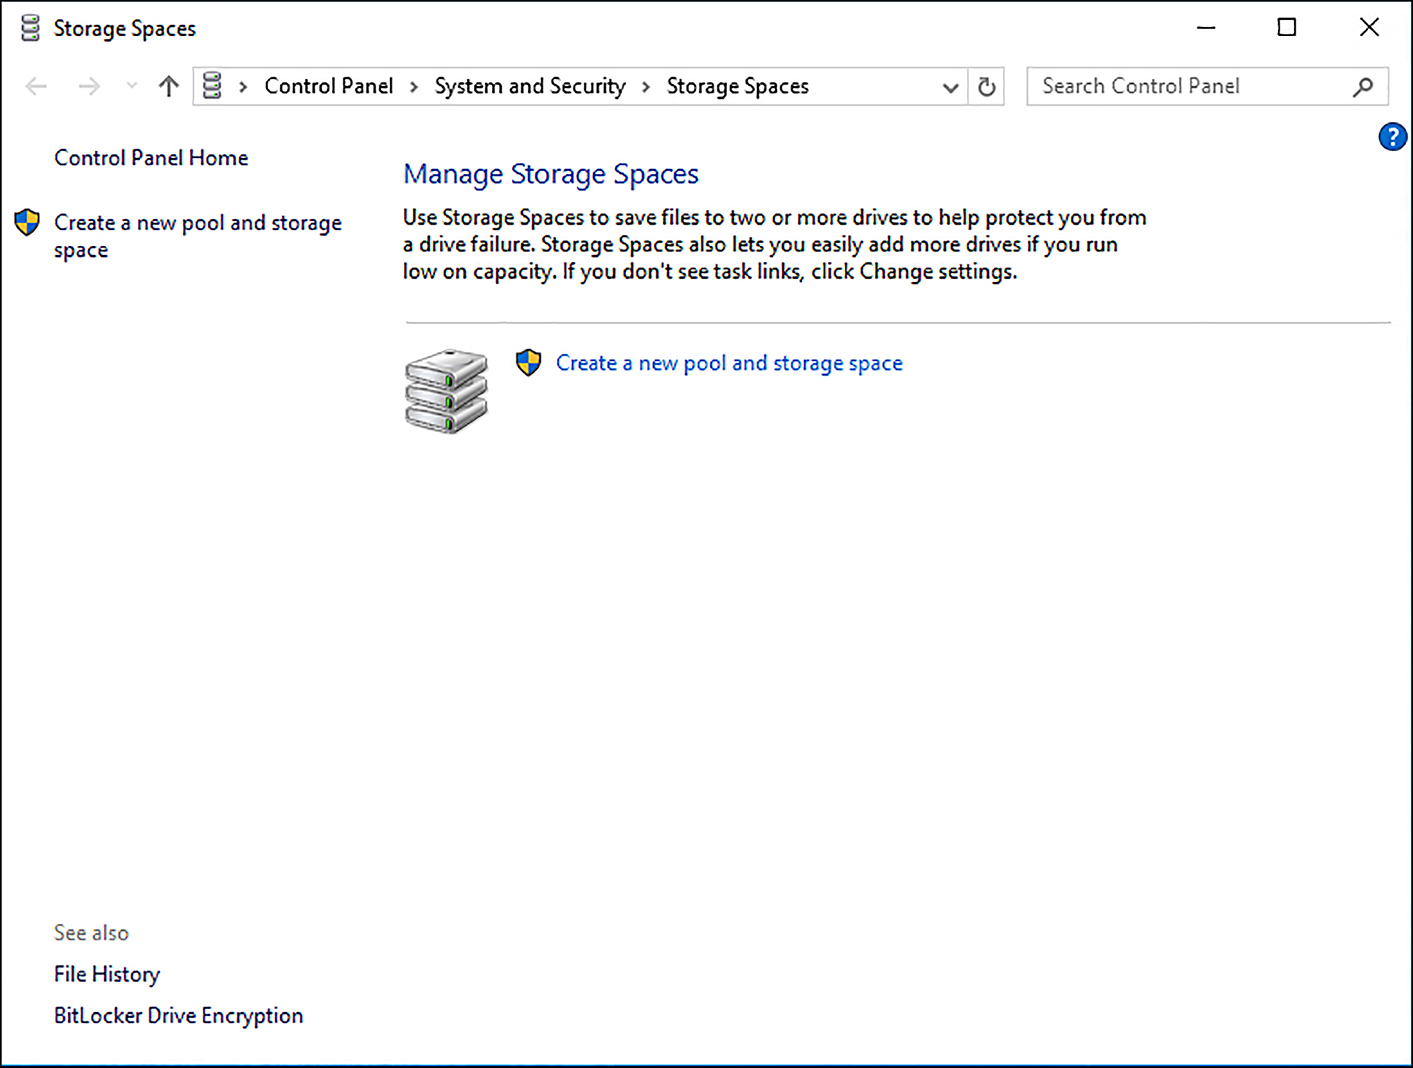Expand chevron after System and Security
The height and width of the screenshot is (1068, 1413).
[x=646, y=87]
